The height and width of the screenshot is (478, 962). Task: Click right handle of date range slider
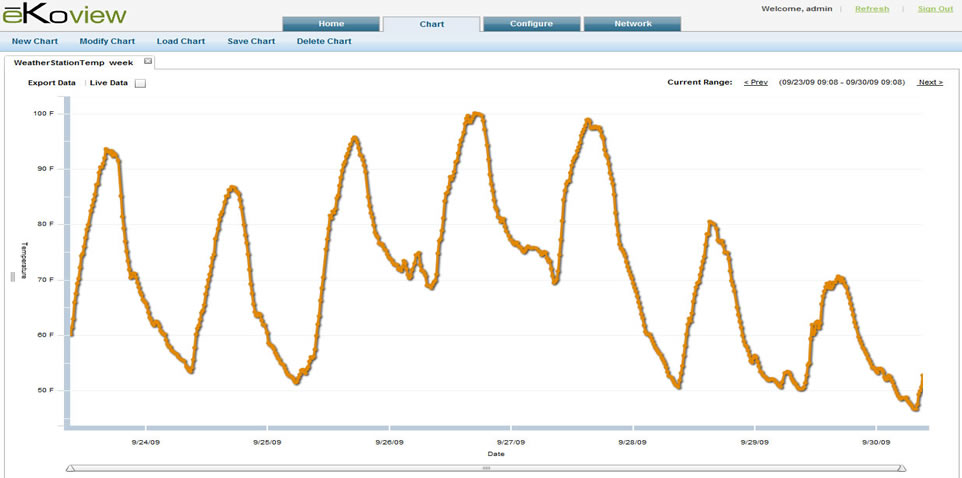click(x=902, y=467)
